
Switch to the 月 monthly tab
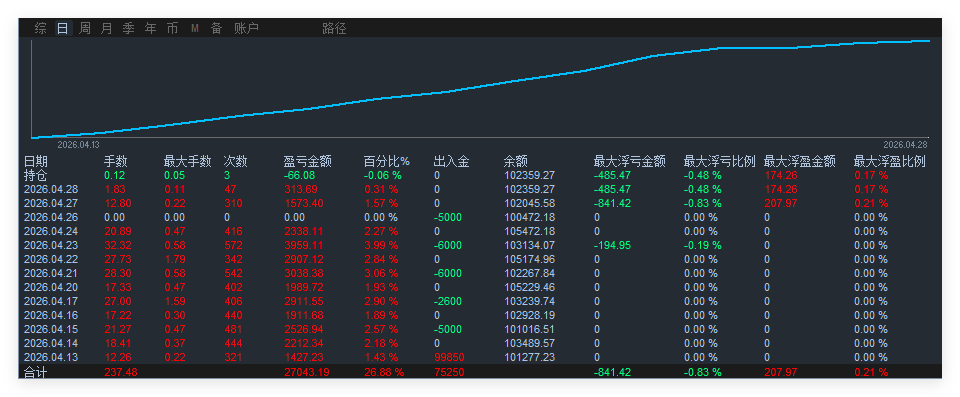pyautogui.click(x=107, y=28)
